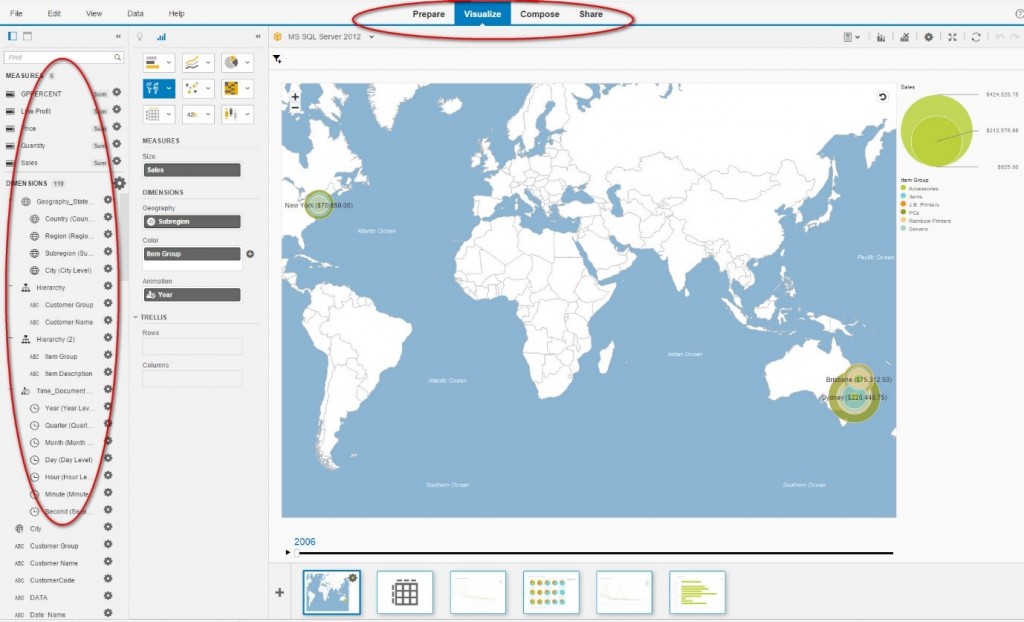
Task: Play the Year animation
Action: tap(288, 552)
